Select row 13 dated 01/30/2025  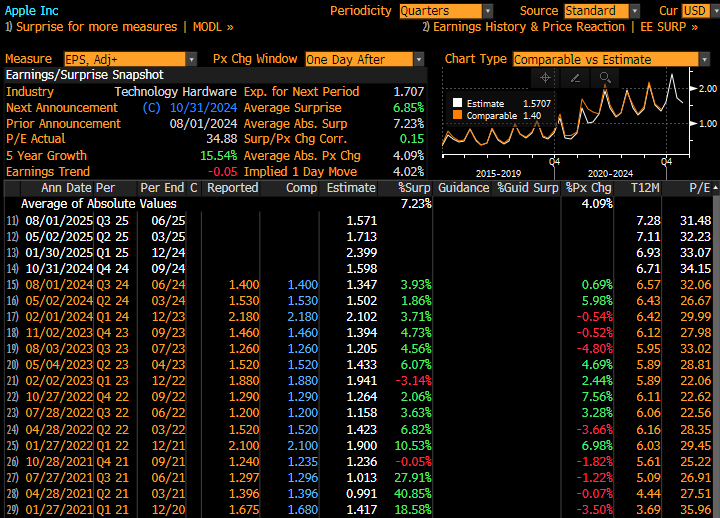(x=359, y=253)
